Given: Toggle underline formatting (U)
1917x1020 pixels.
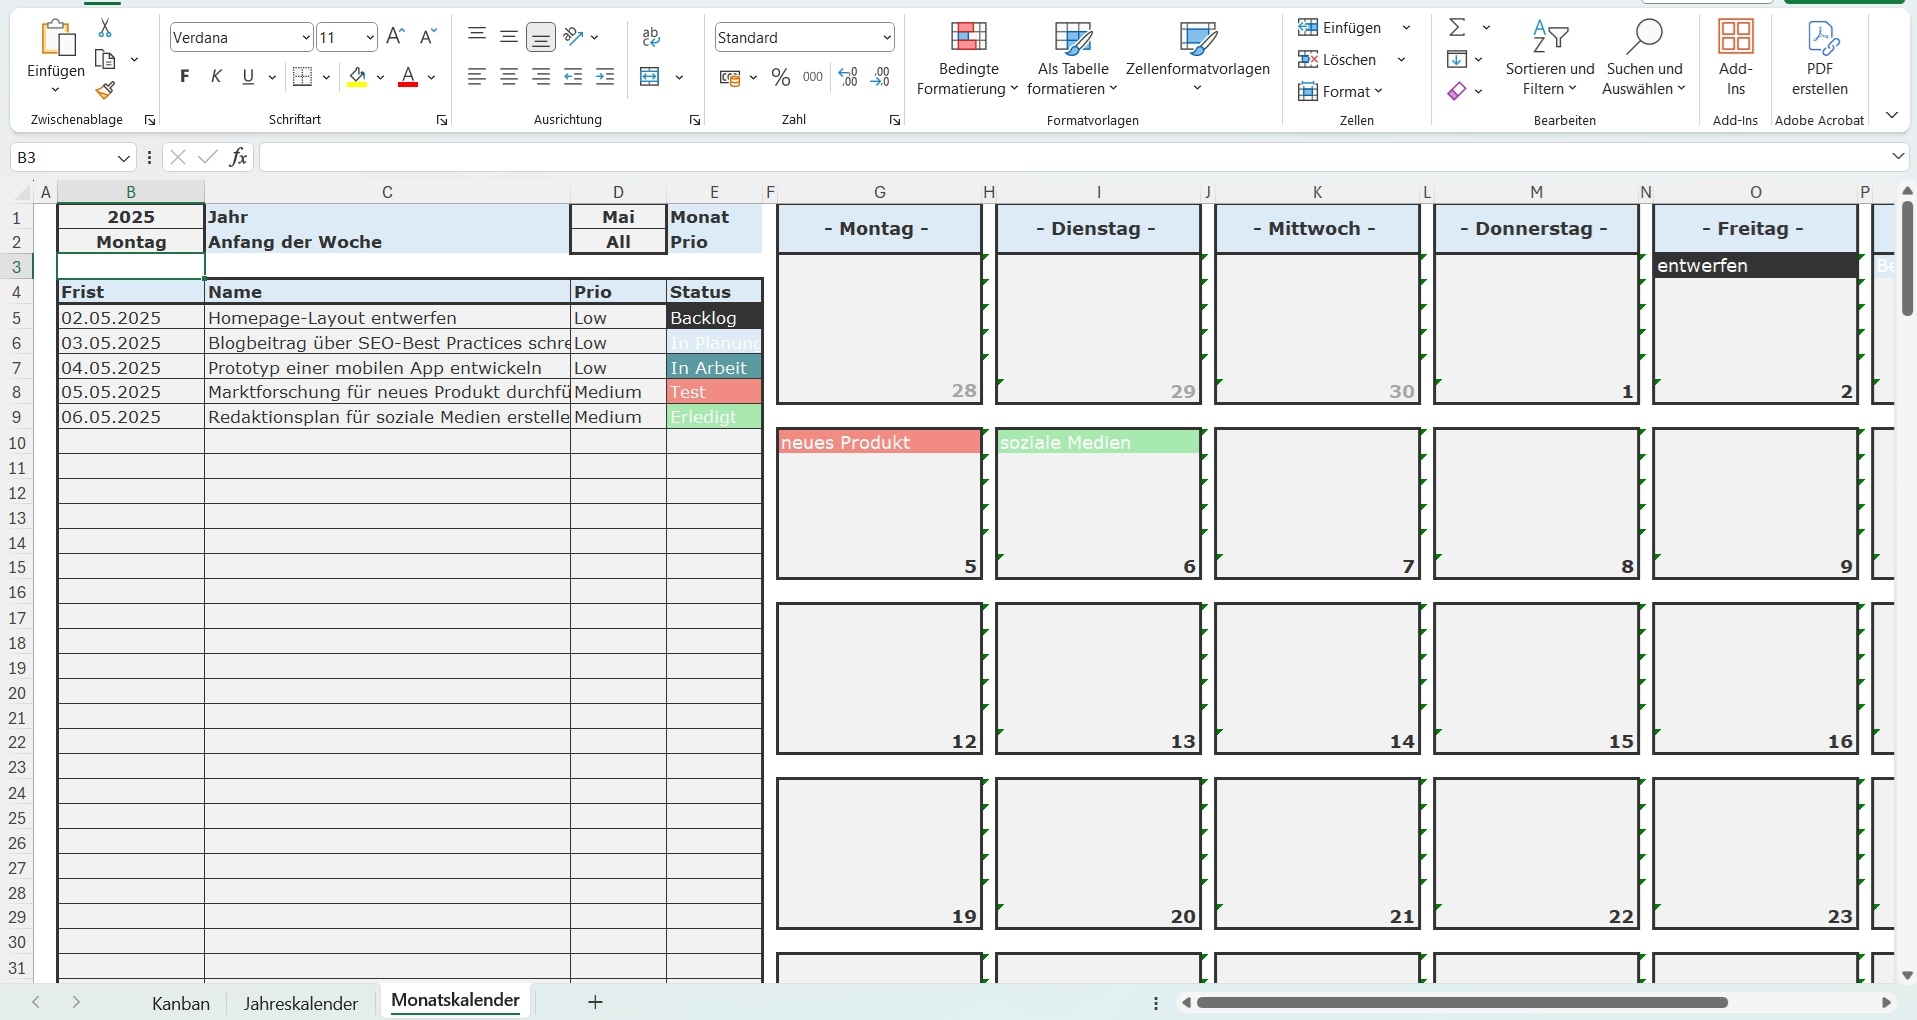Looking at the screenshot, I should tap(248, 77).
